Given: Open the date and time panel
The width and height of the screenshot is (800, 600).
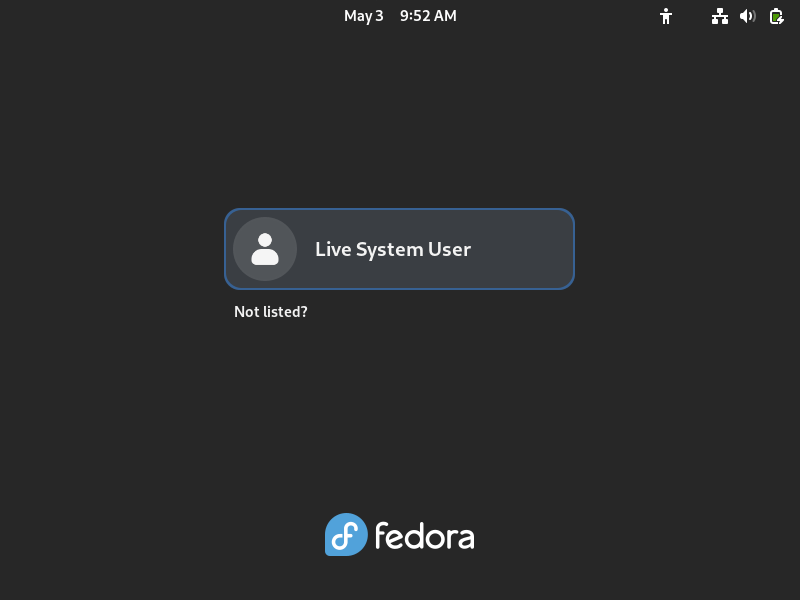Looking at the screenshot, I should [400, 16].
